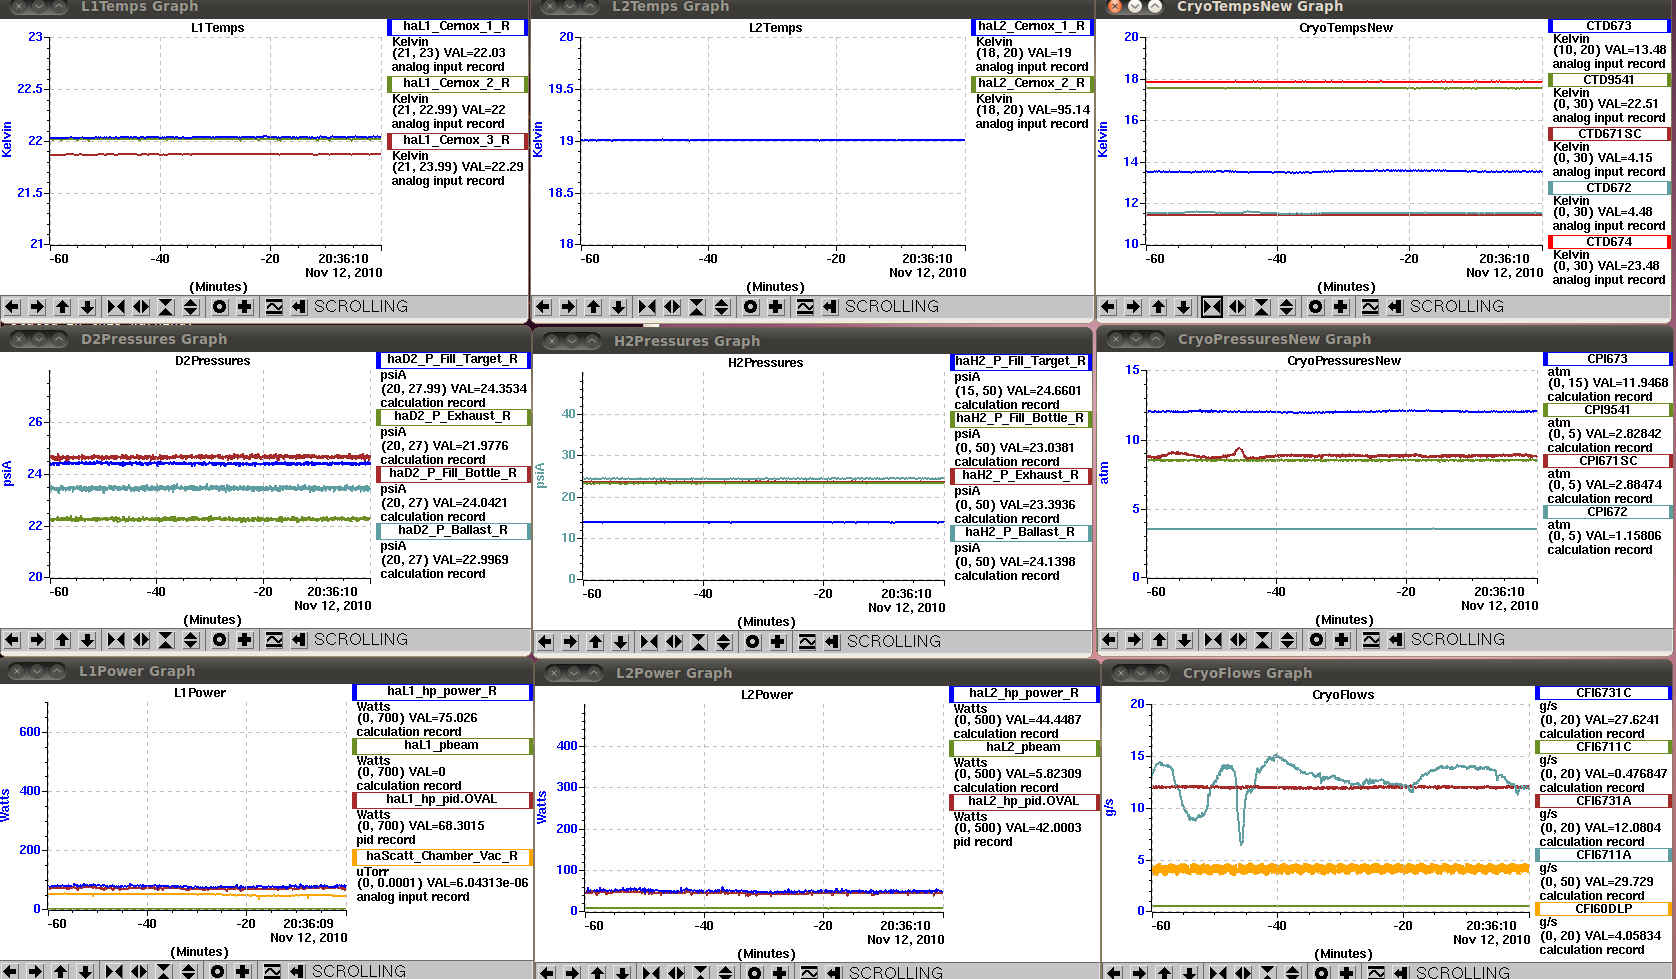Screen dimensions: 1676x979
Task: Toggle scrolling mode in CryoPressuresNew graph
Action: point(1396,640)
